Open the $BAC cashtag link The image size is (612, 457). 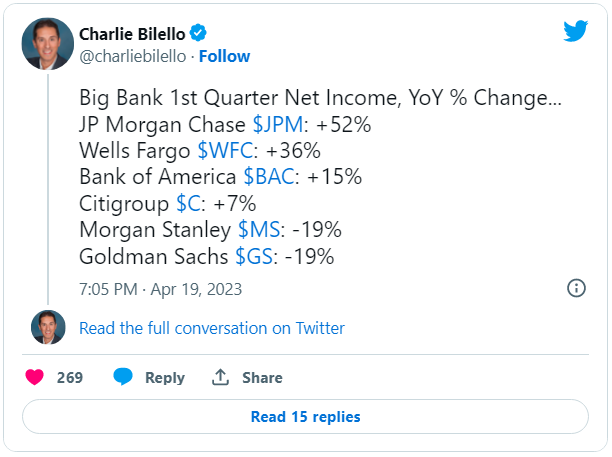(x=269, y=176)
